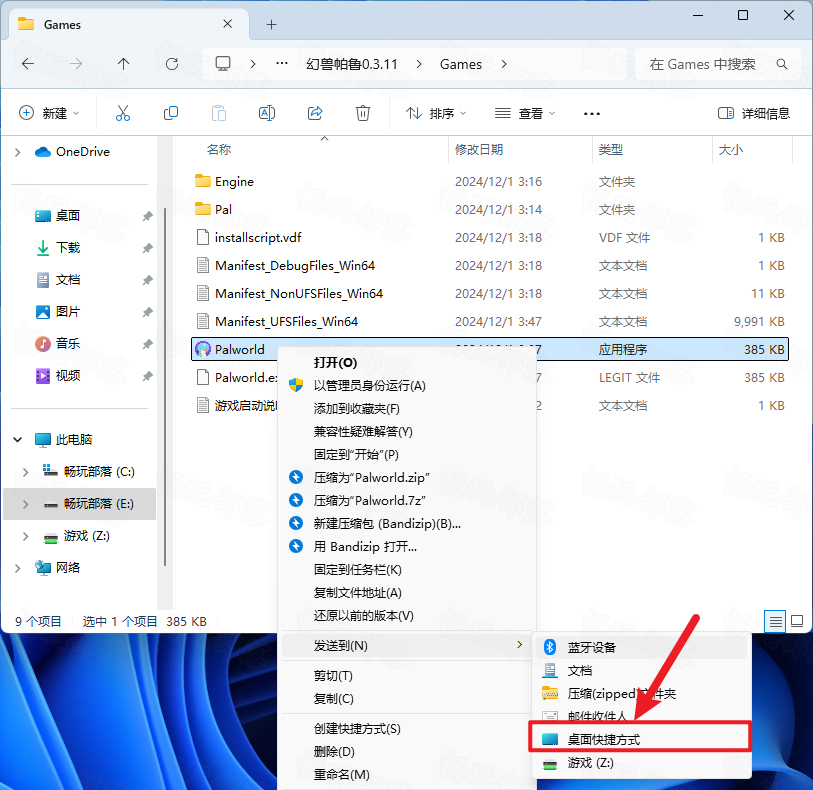Expand the OneDrive tree node
Image resolution: width=813 pixels, height=790 pixels.
[x=18, y=152]
